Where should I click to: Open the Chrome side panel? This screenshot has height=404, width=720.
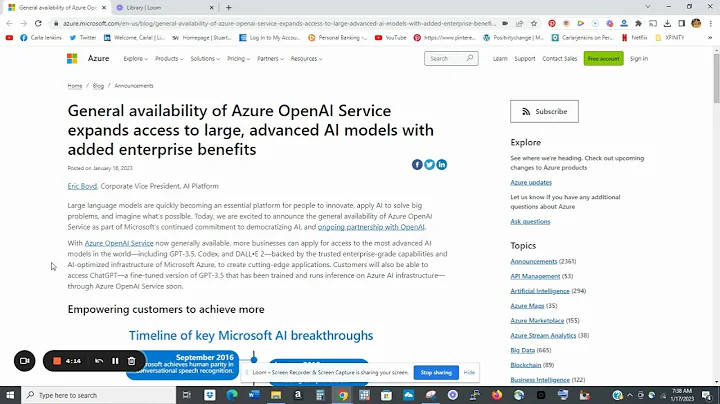click(682, 23)
